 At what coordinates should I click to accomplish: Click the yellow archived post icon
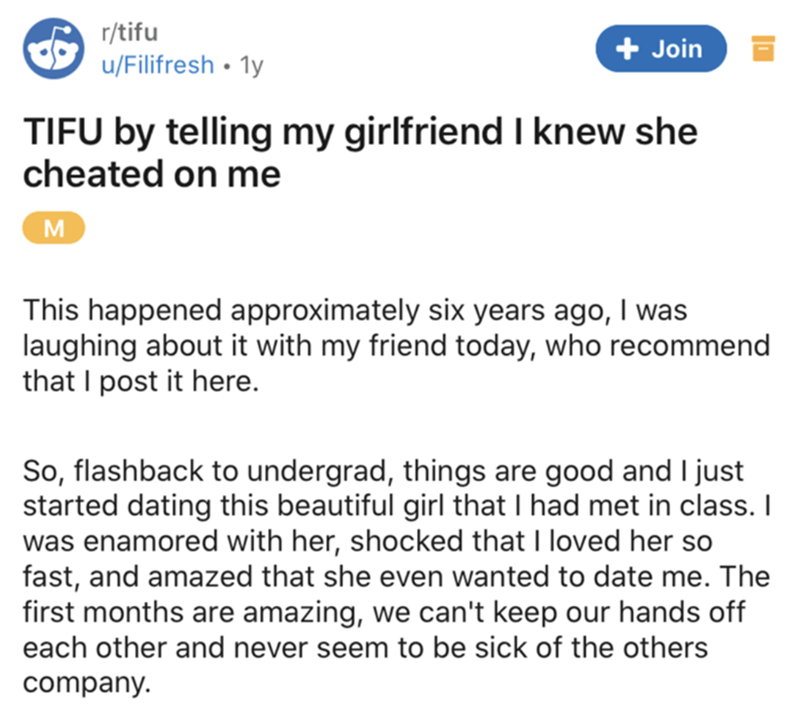click(761, 48)
